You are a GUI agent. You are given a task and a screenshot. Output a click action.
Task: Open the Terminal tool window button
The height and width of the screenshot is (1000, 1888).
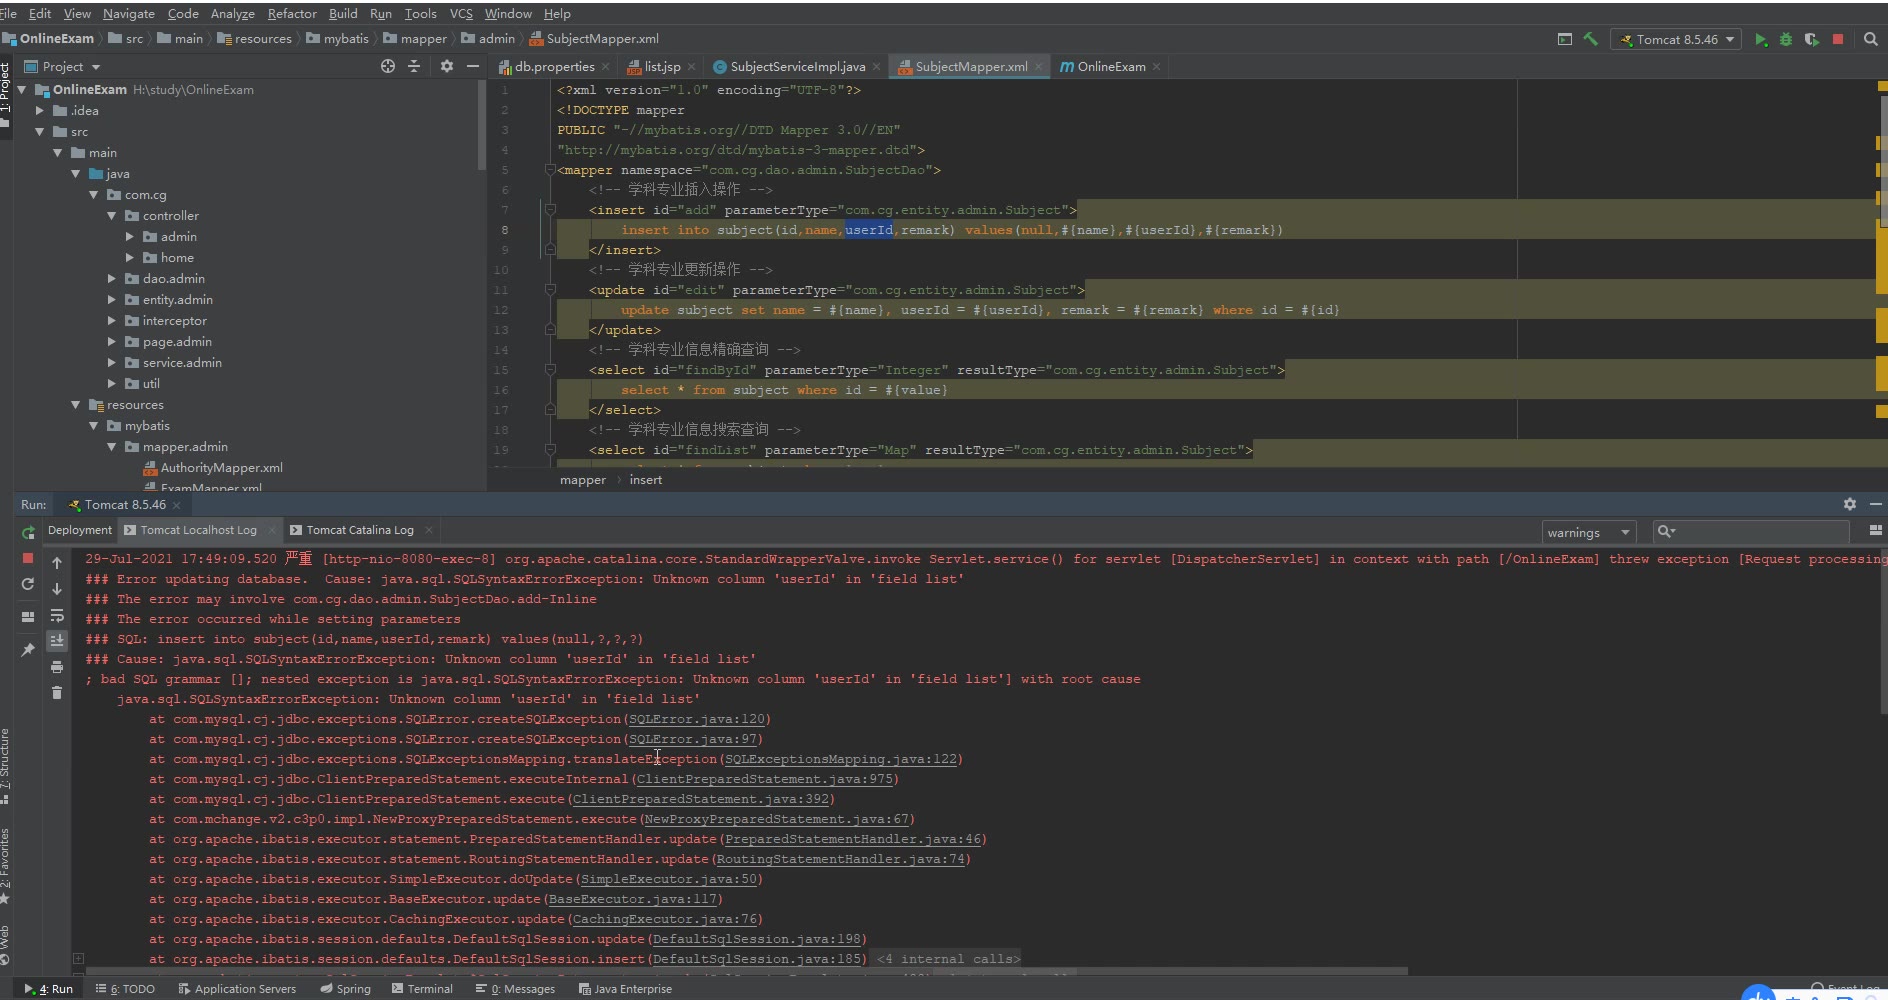422,989
